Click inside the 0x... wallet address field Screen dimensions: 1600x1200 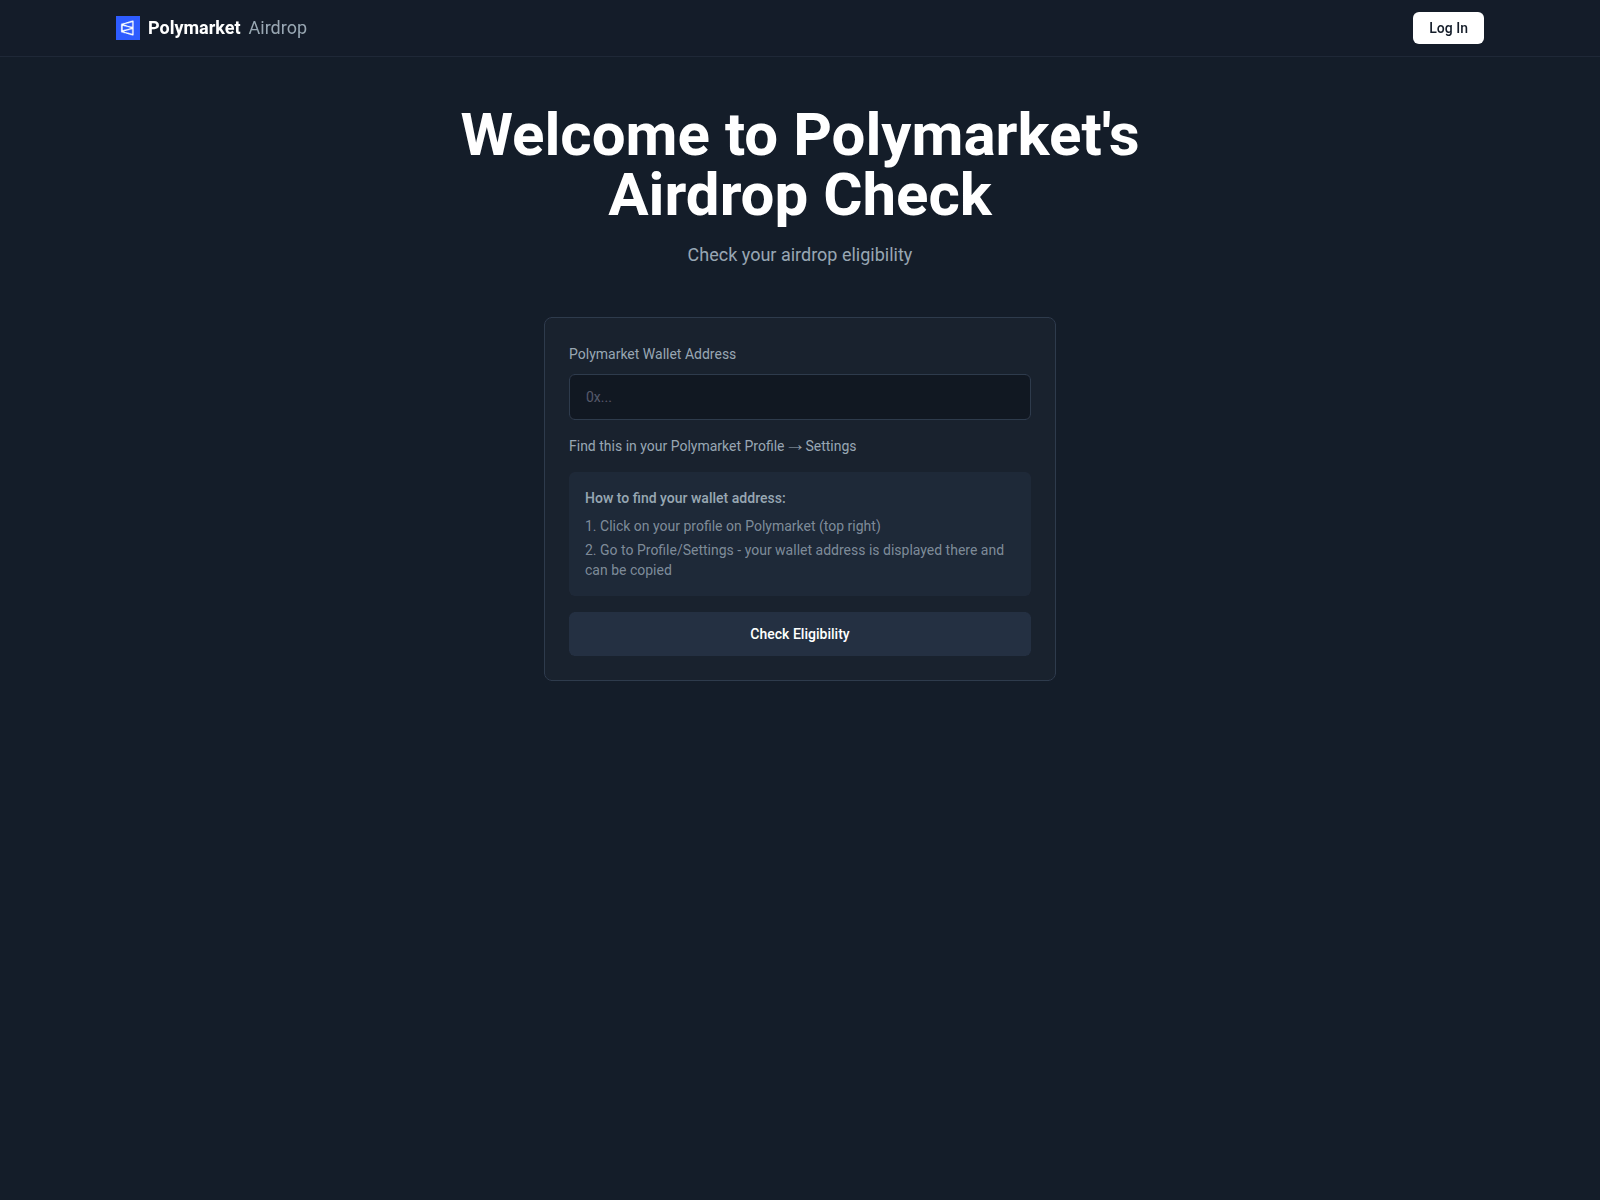click(799, 397)
